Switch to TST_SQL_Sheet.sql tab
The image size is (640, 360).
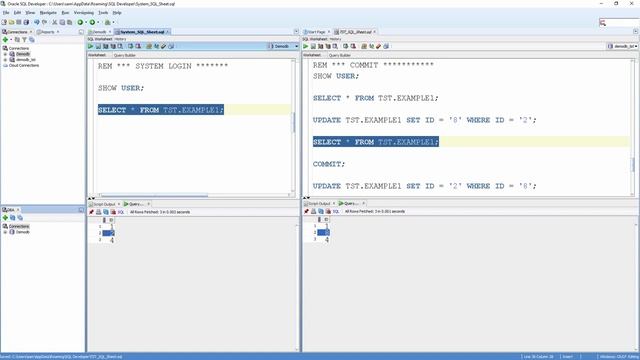tap(355, 32)
